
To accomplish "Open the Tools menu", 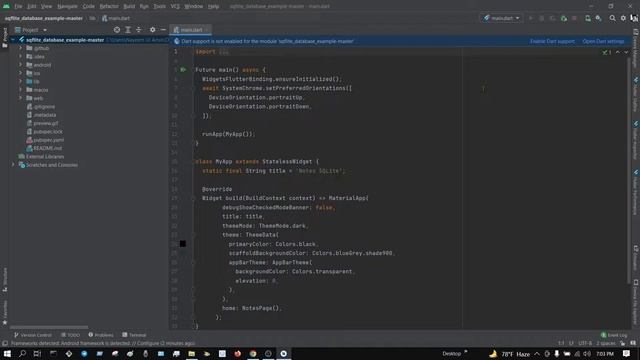I will tap(160, 7).
